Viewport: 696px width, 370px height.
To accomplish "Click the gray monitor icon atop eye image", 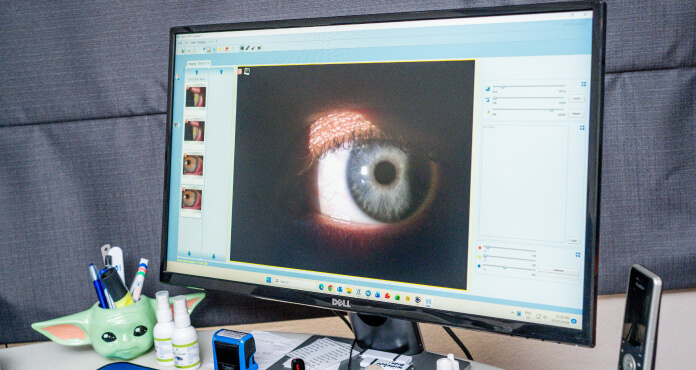I will pos(247,71).
